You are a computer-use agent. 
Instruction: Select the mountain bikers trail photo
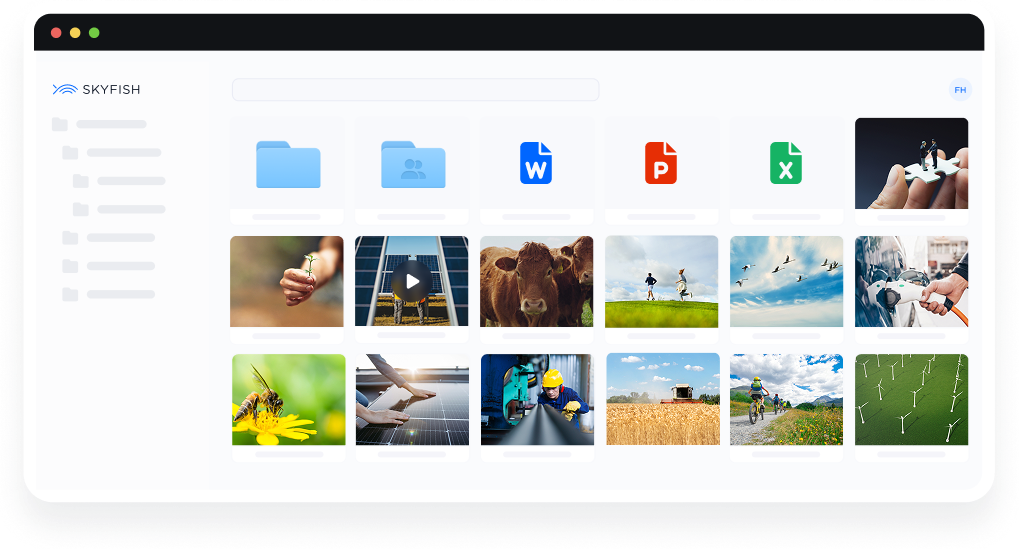pyautogui.click(x=786, y=399)
